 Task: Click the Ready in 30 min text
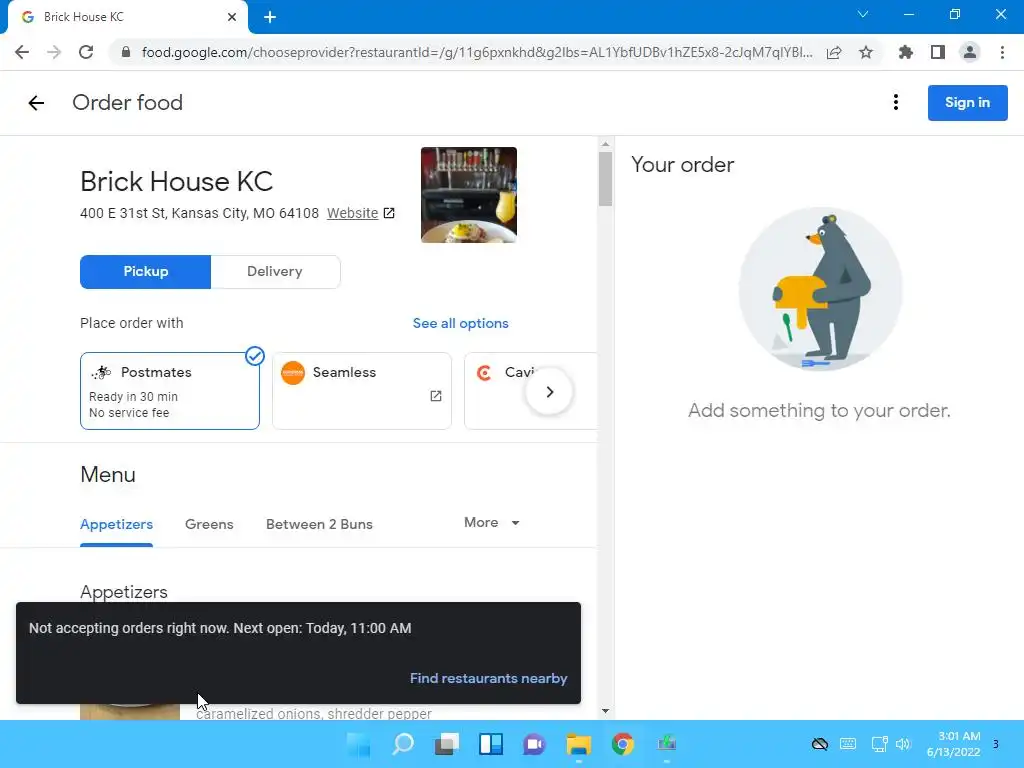coord(133,396)
